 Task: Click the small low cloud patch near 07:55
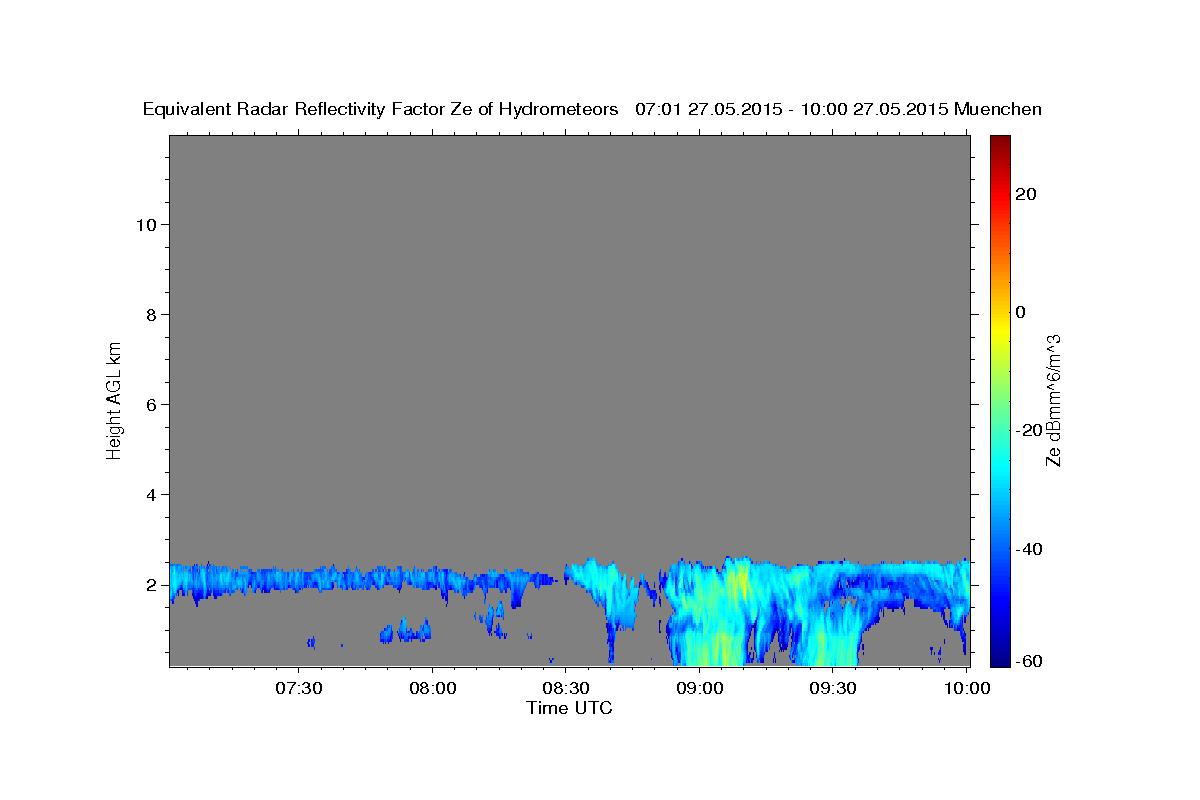(x=405, y=631)
